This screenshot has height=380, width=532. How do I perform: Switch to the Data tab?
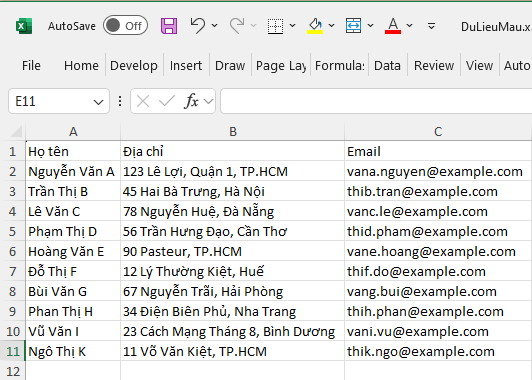(387, 65)
